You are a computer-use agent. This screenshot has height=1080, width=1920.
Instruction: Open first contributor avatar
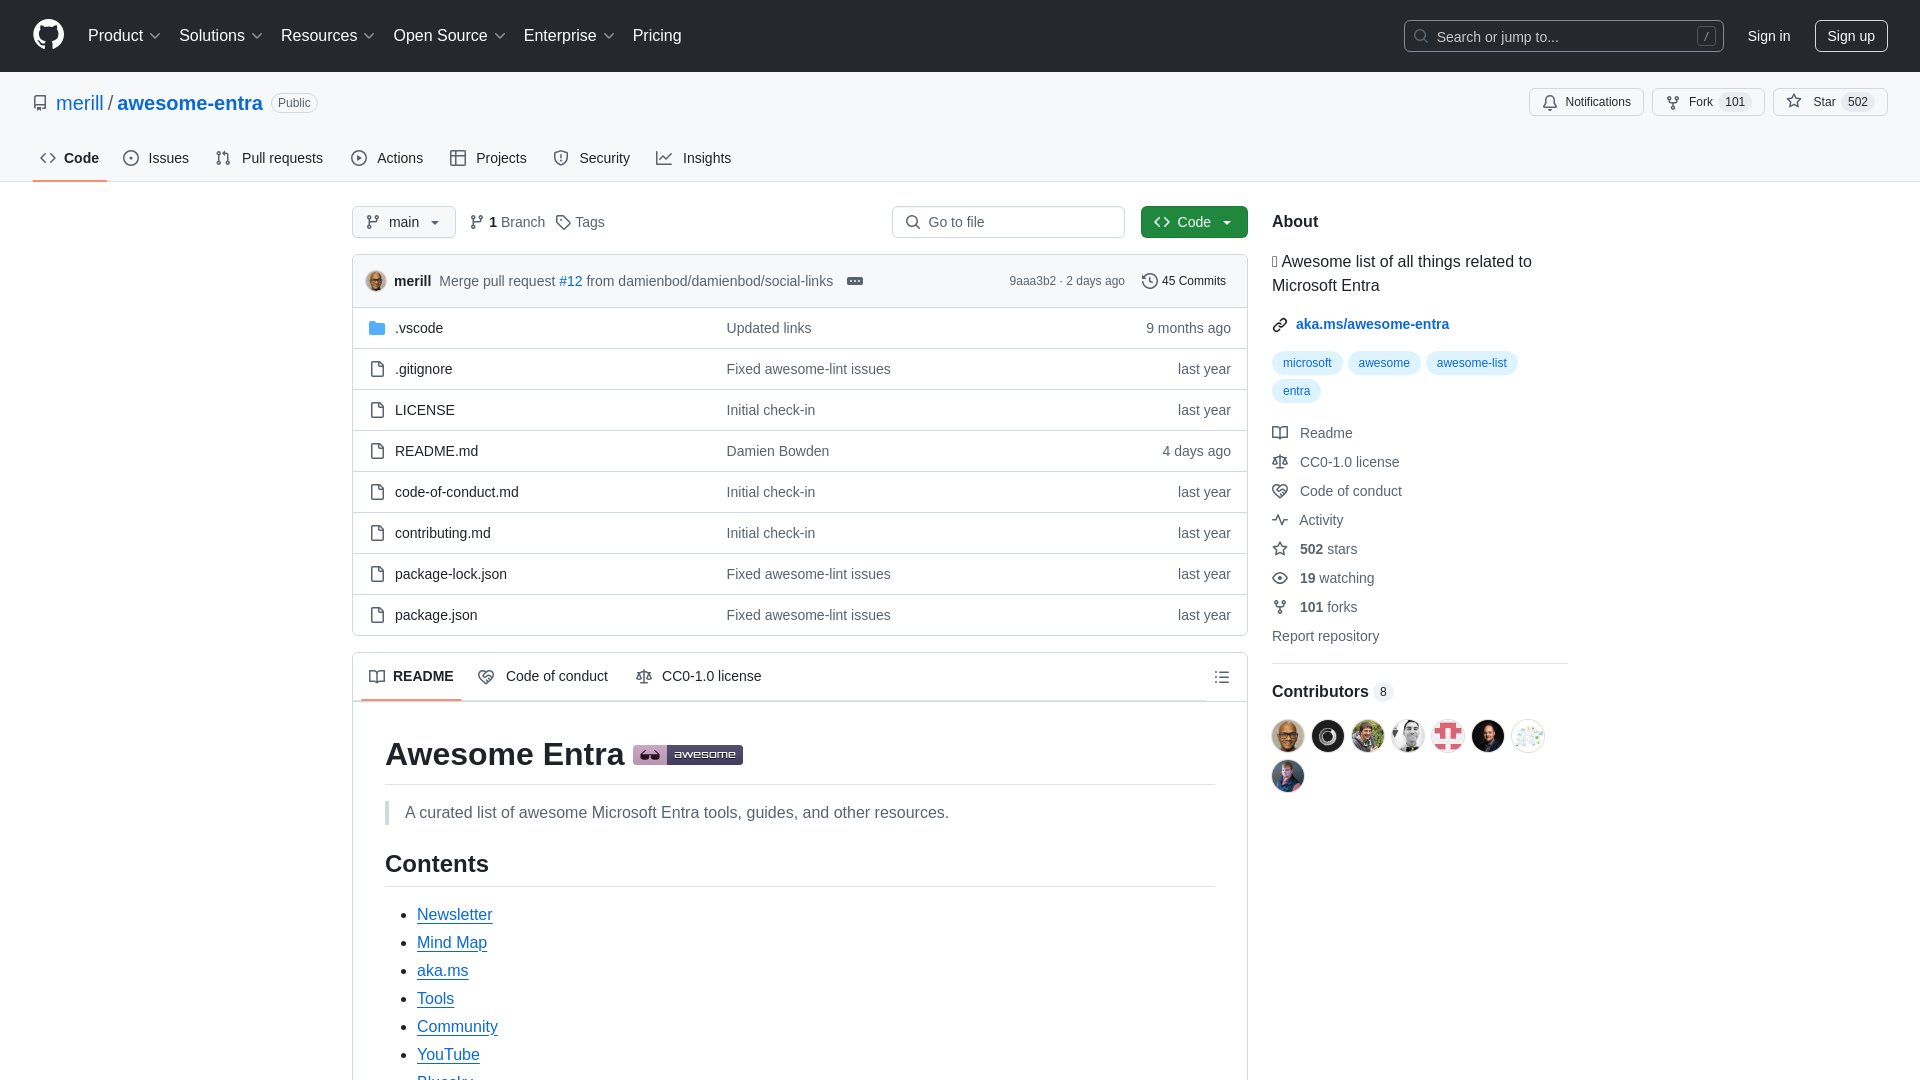pyautogui.click(x=1288, y=736)
